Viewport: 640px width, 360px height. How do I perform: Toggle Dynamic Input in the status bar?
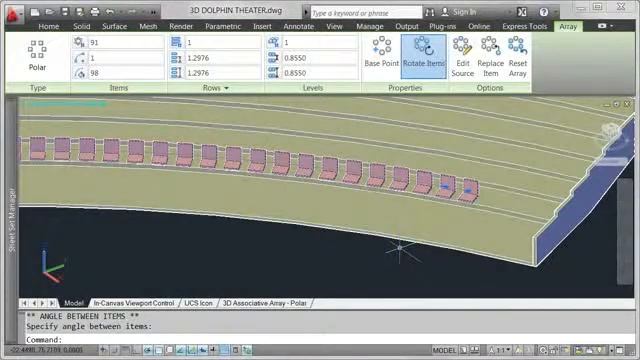tap(202, 350)
